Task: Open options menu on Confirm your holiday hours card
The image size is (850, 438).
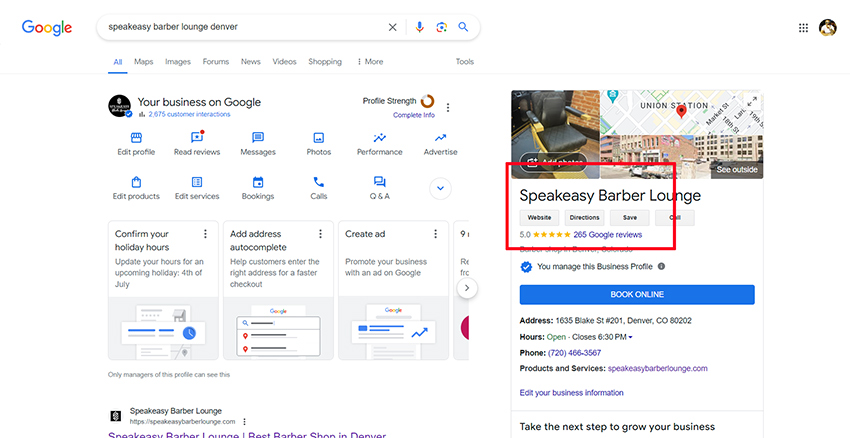Action: coord(205,234)
